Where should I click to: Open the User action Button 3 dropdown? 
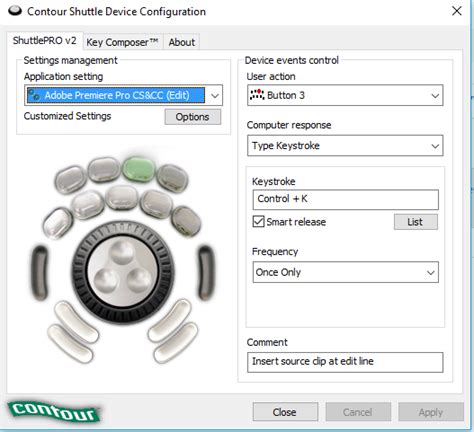coord(345,96)
